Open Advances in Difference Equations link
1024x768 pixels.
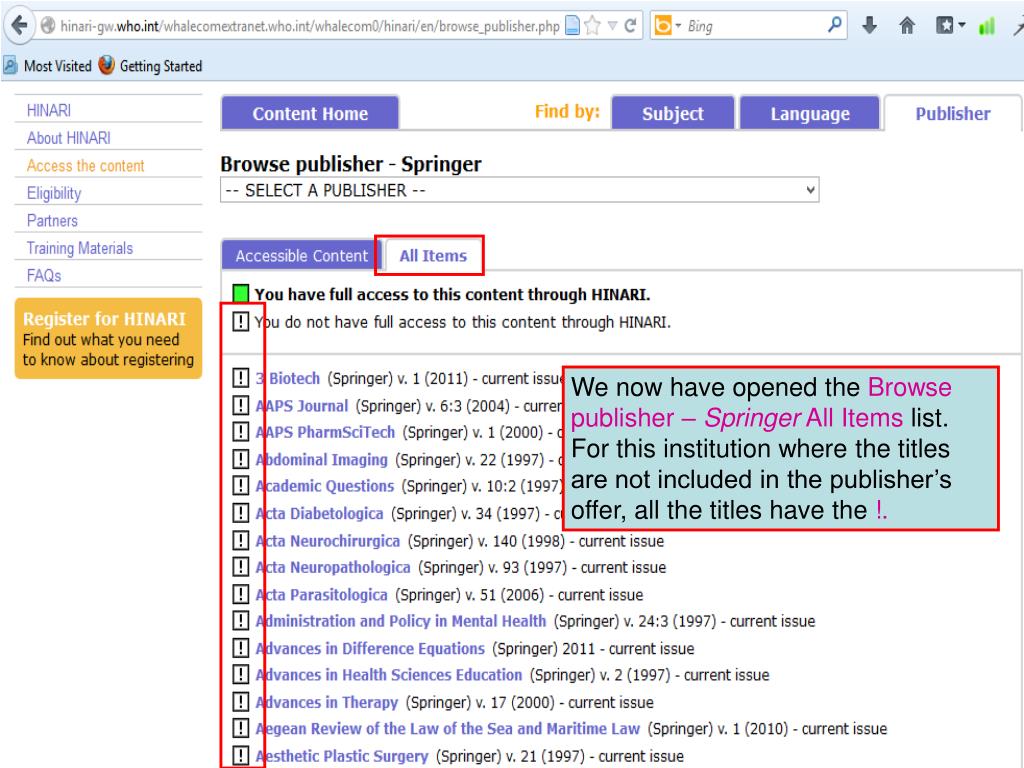[x=370, y=648]
